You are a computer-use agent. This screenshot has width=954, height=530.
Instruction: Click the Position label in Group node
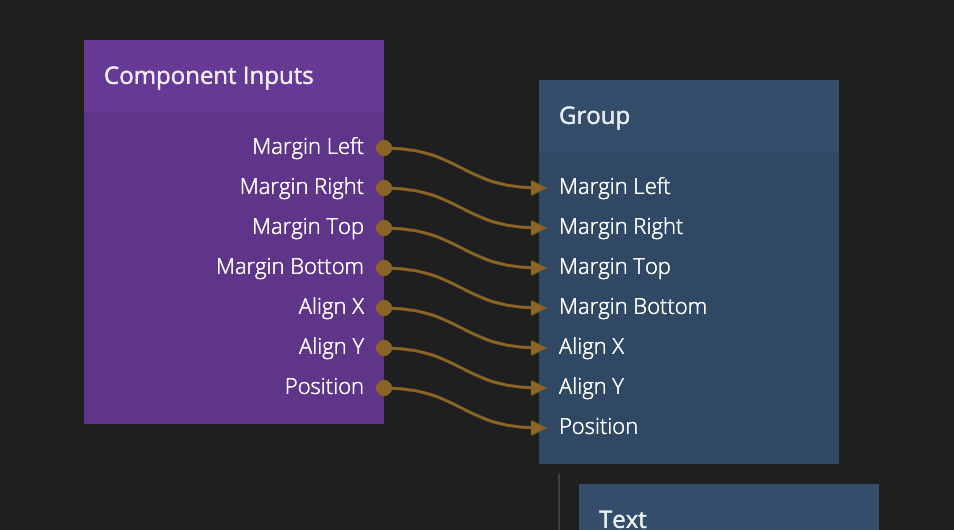[598, 427]
